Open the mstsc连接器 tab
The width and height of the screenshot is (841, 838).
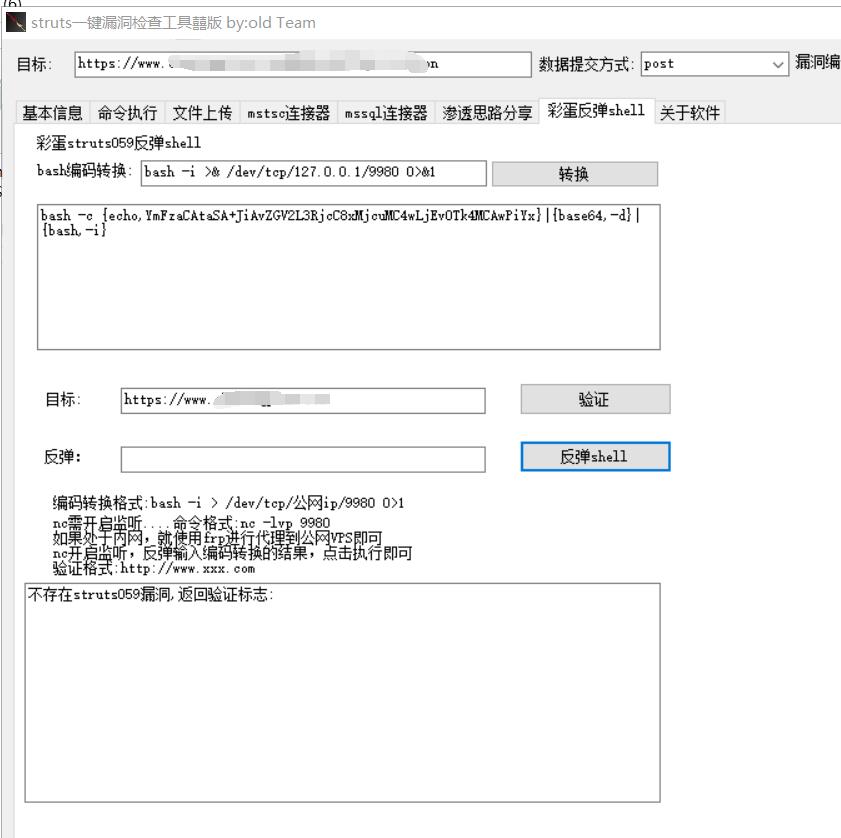[x=289, y=113]
